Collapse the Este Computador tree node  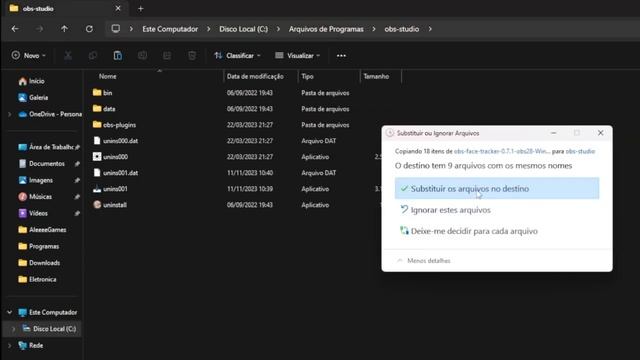(x=9, y=312)
